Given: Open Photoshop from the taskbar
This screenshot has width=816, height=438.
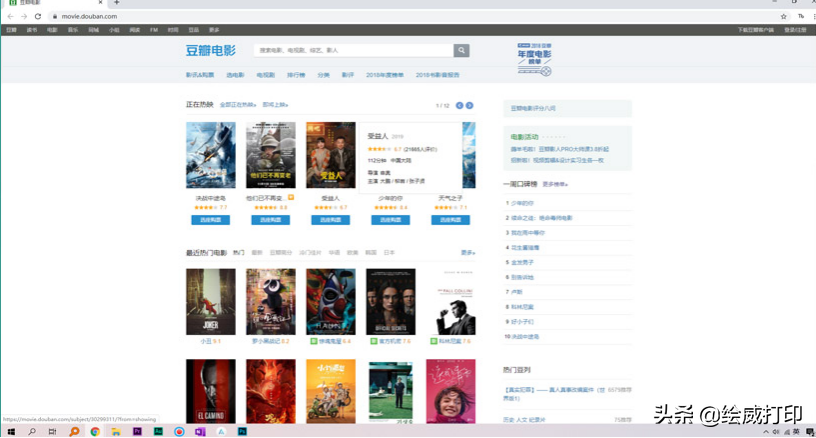Looking at the screenshot, I should pyautogui.click(x=242, y=432).
